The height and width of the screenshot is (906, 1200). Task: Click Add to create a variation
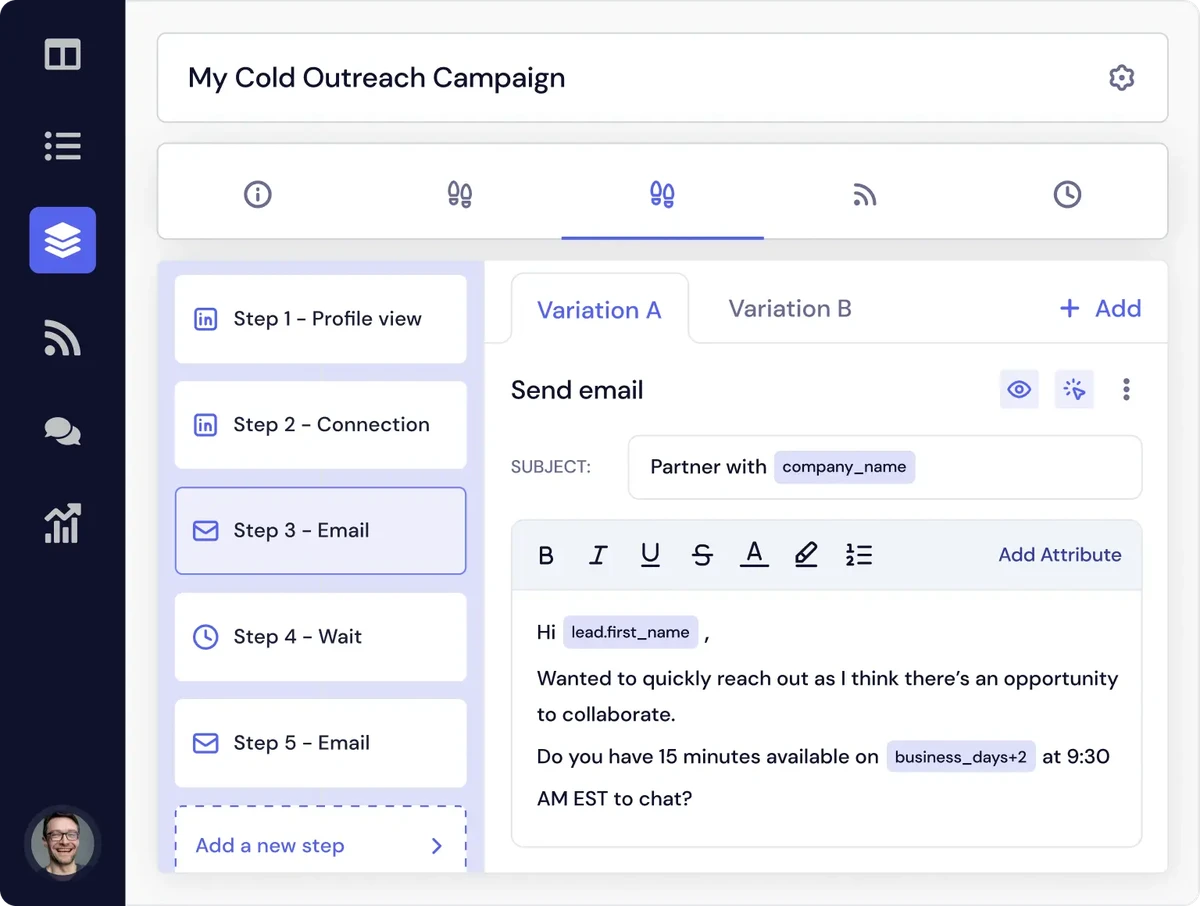(x=1100, y=309)
